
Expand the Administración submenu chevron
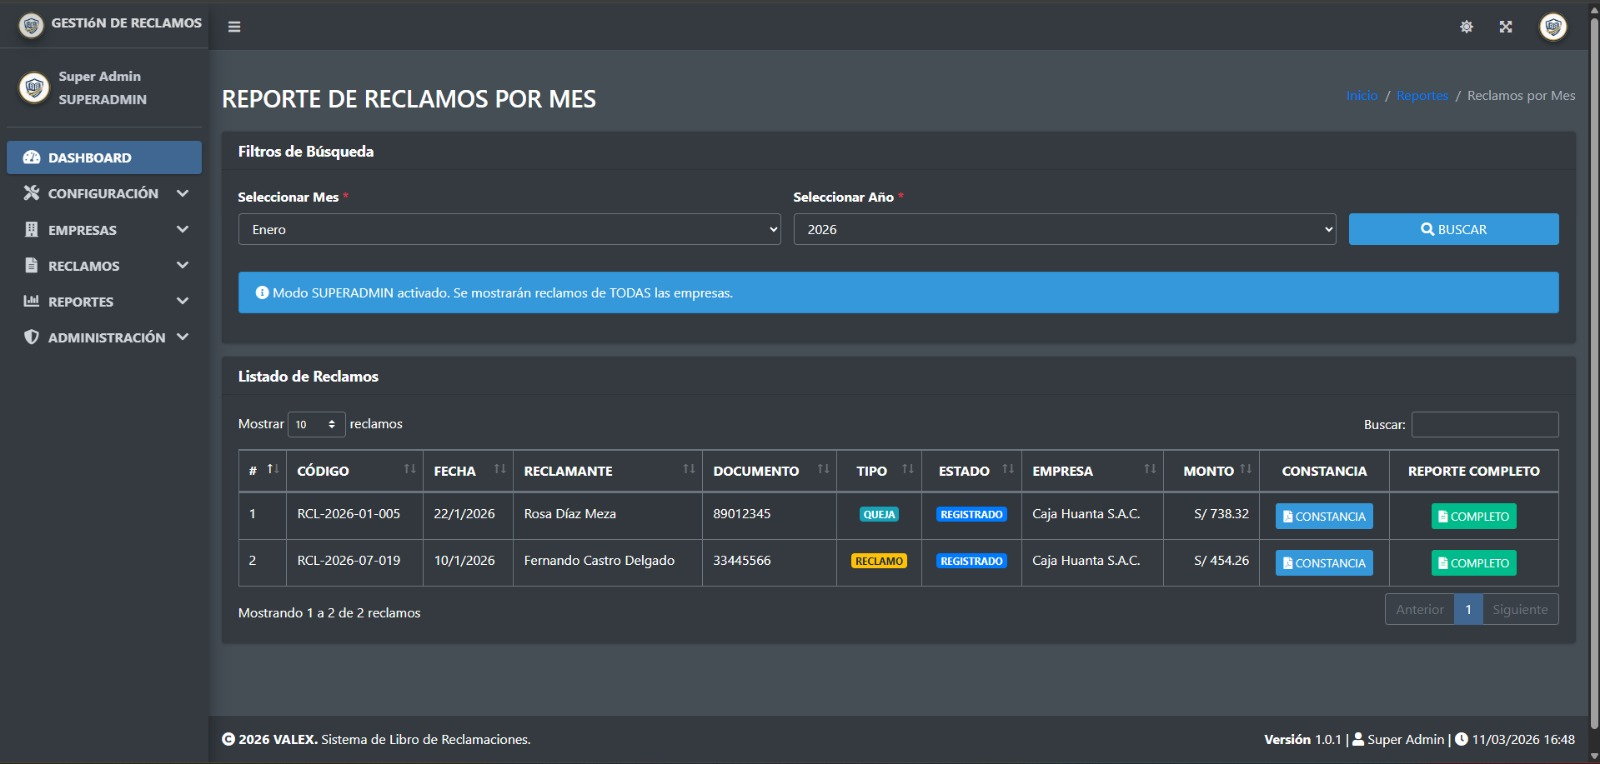182,337
